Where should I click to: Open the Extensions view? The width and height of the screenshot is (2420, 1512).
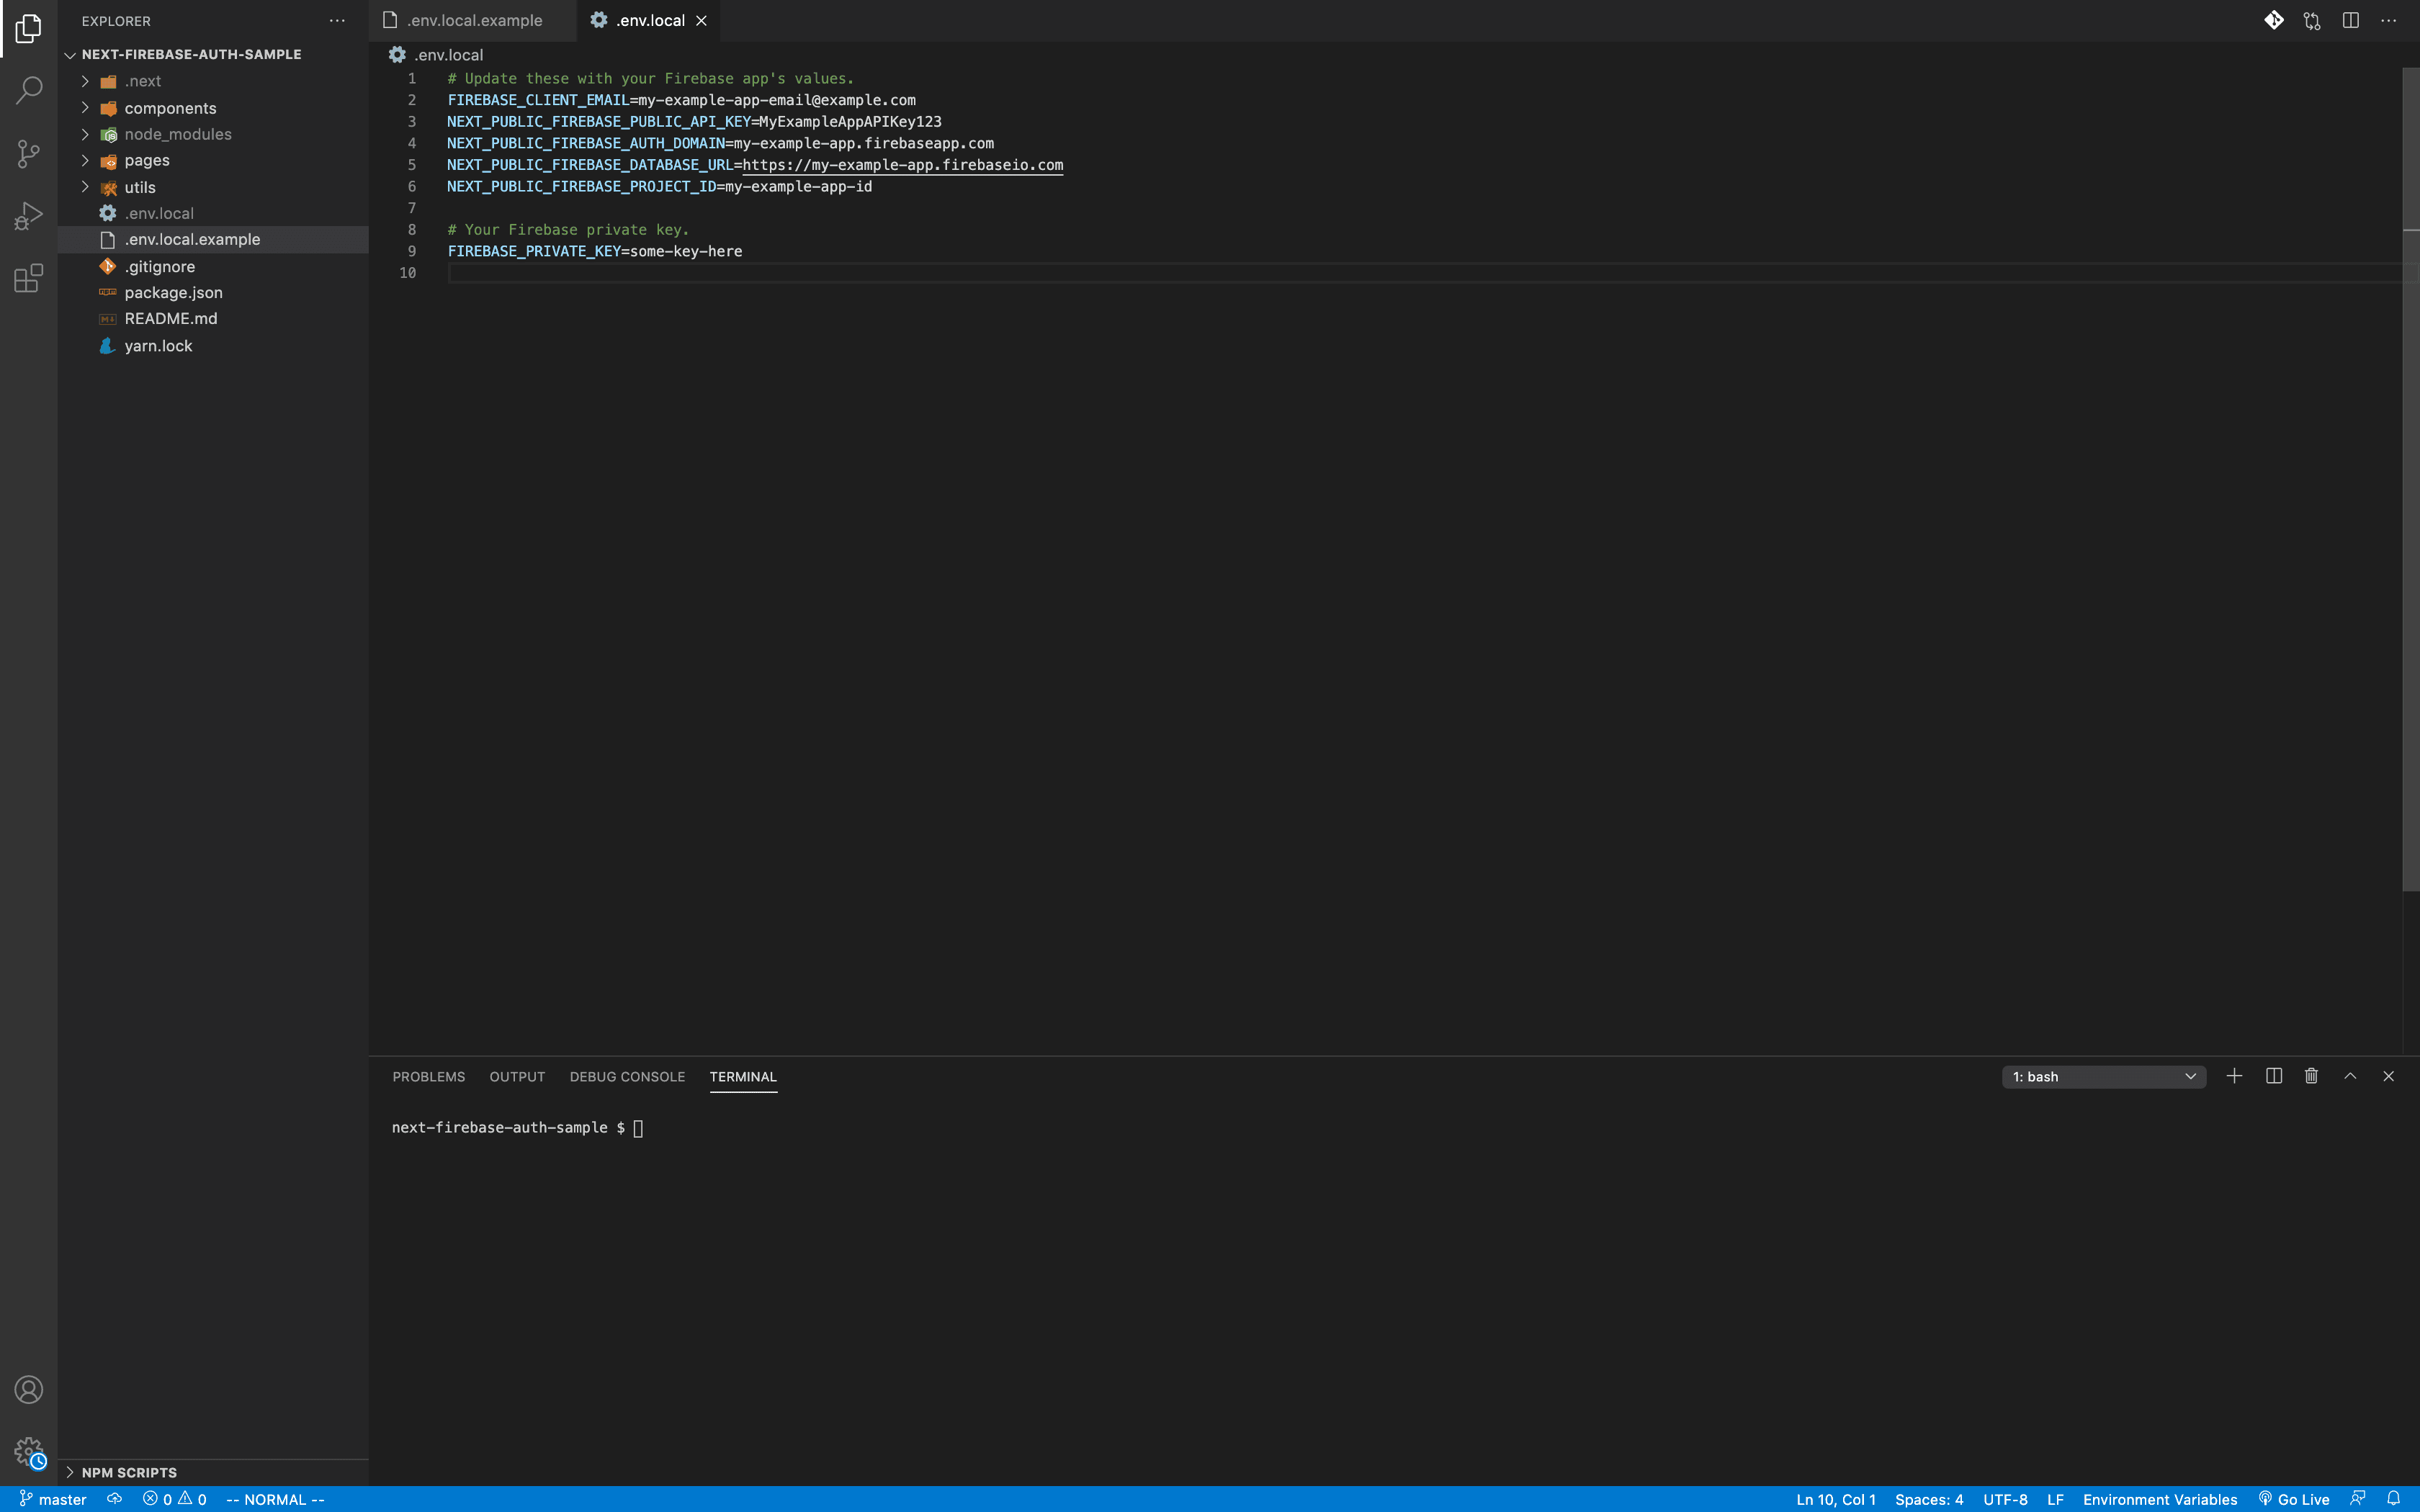coord(28,278)
